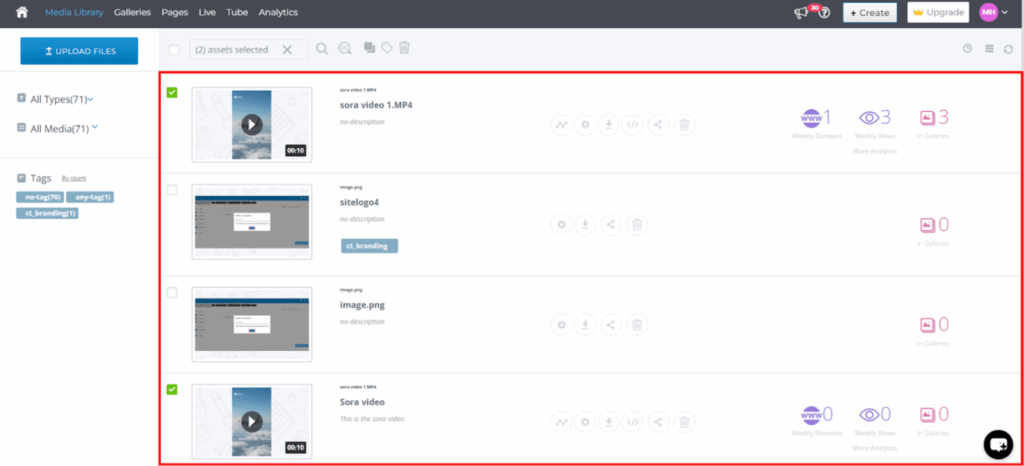1024x466 pixels.
Task: Share the sitelogo4 image
Action: tap(611, 224)
